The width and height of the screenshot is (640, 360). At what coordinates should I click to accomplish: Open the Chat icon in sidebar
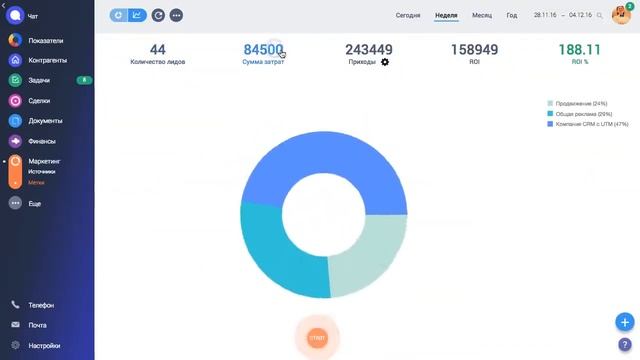[x=15, y=16]
